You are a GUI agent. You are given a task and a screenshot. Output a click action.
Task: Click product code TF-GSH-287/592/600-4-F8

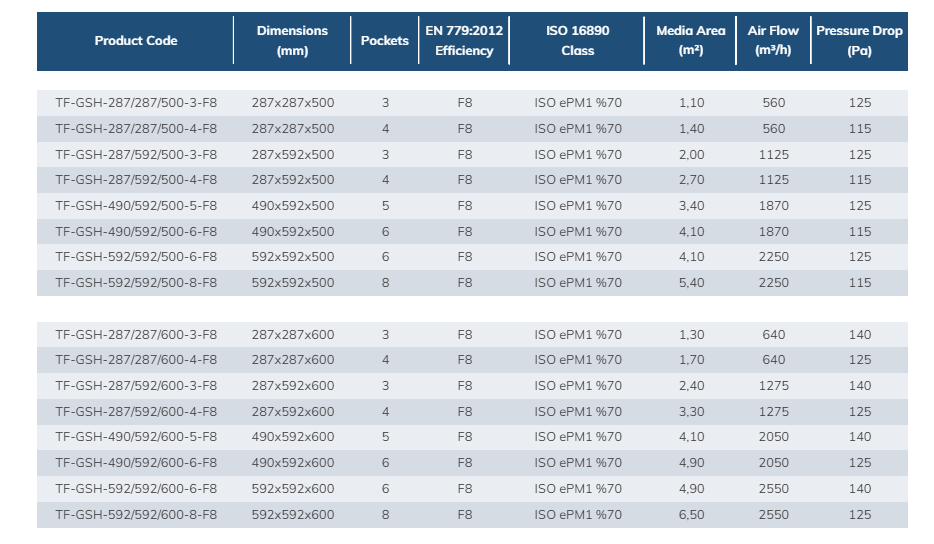click(136, 412)
